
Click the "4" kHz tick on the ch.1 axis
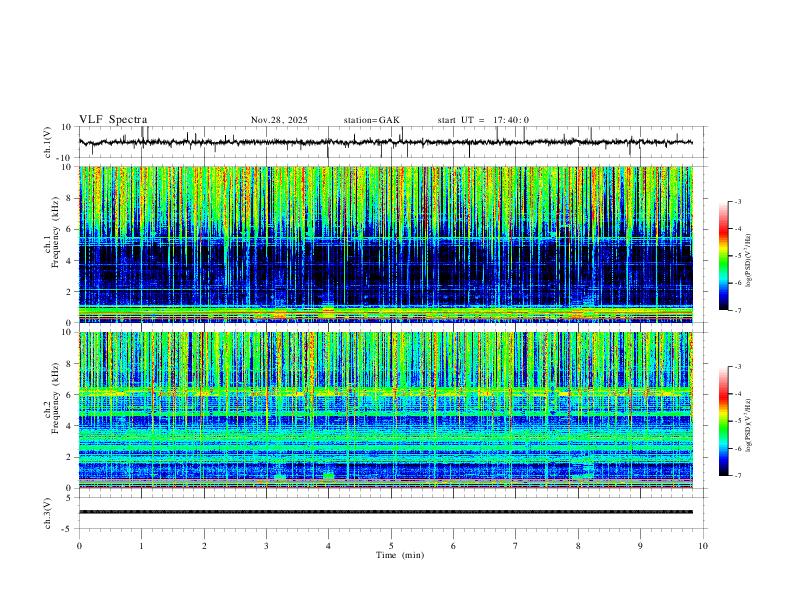point(70,261)
